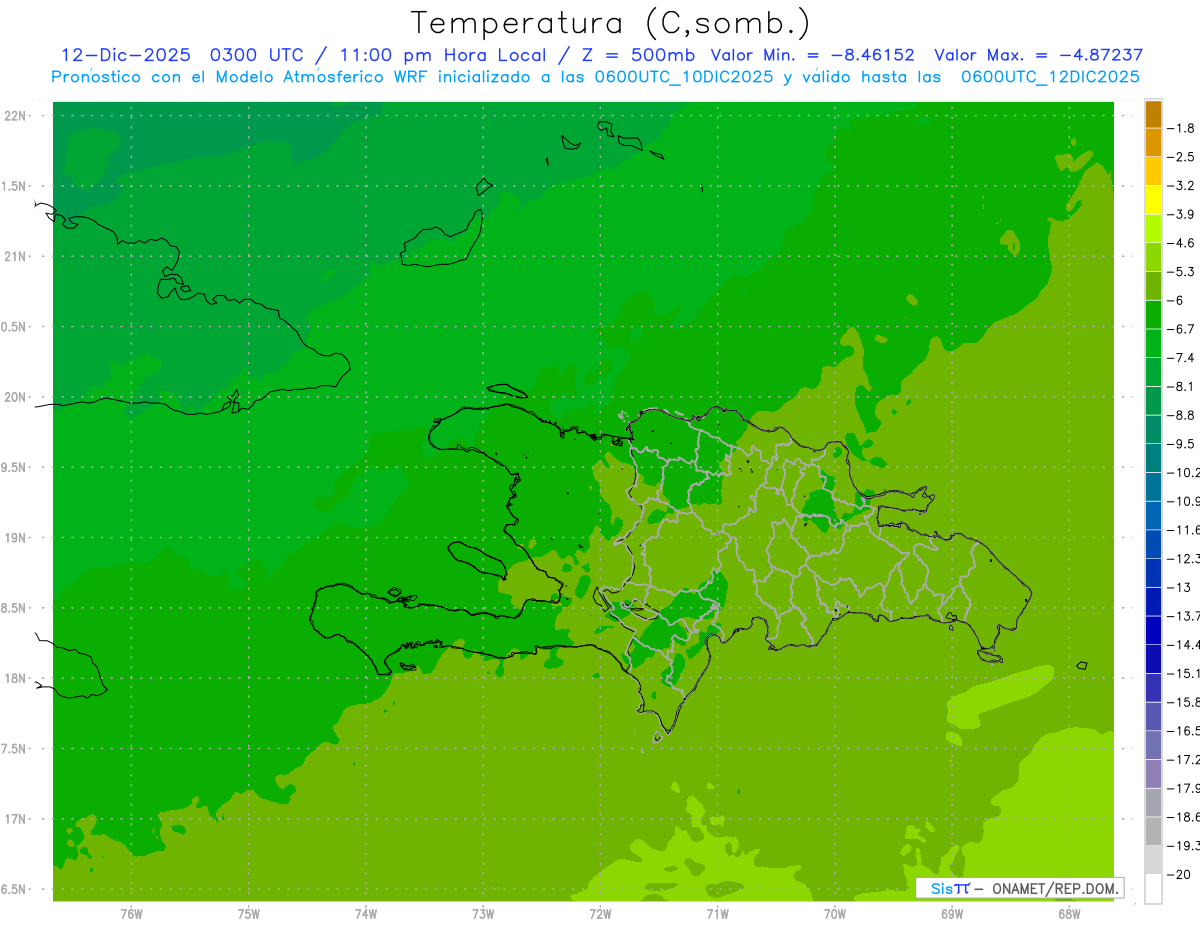1200x927 pixels.
Task: Click the purple swatch between -17.2 and -17.9
Action: 1153,774
